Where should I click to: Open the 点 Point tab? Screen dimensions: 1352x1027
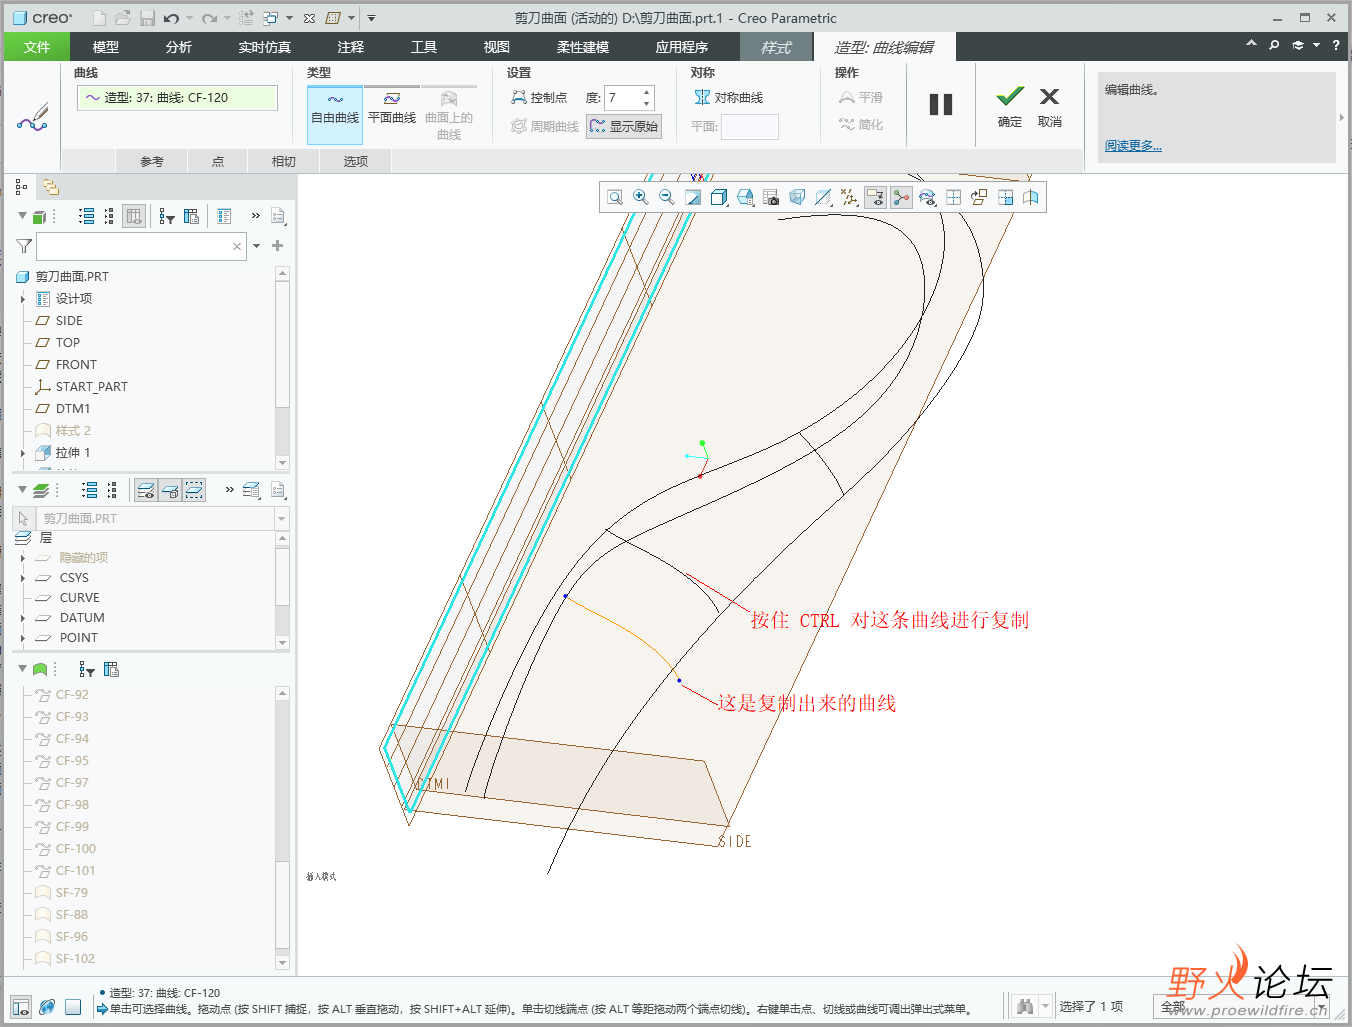pos(218,161)
